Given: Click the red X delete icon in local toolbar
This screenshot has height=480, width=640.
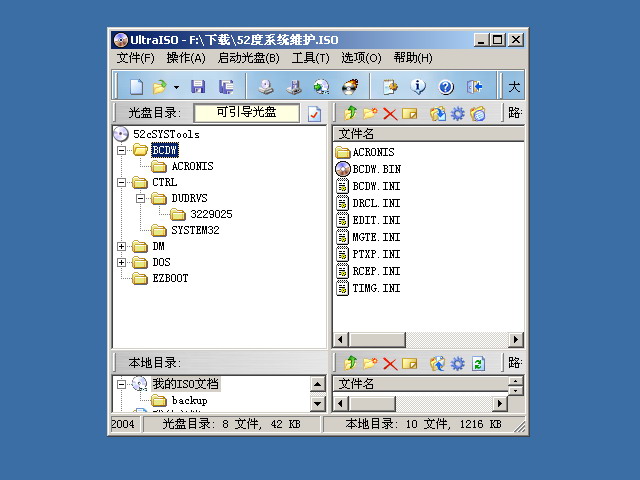Looking at the screenshot, I should [x=390, y=363].
